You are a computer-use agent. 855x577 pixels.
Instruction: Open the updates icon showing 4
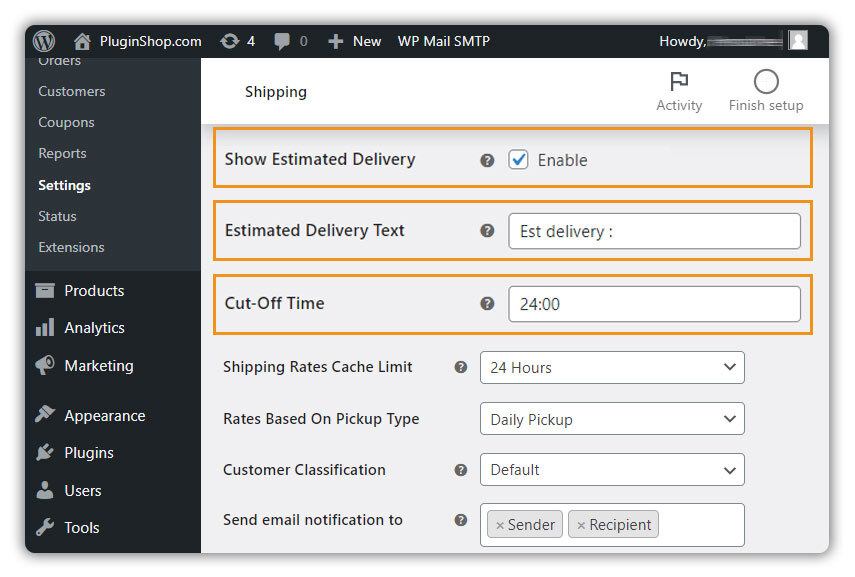coord(230,41)
